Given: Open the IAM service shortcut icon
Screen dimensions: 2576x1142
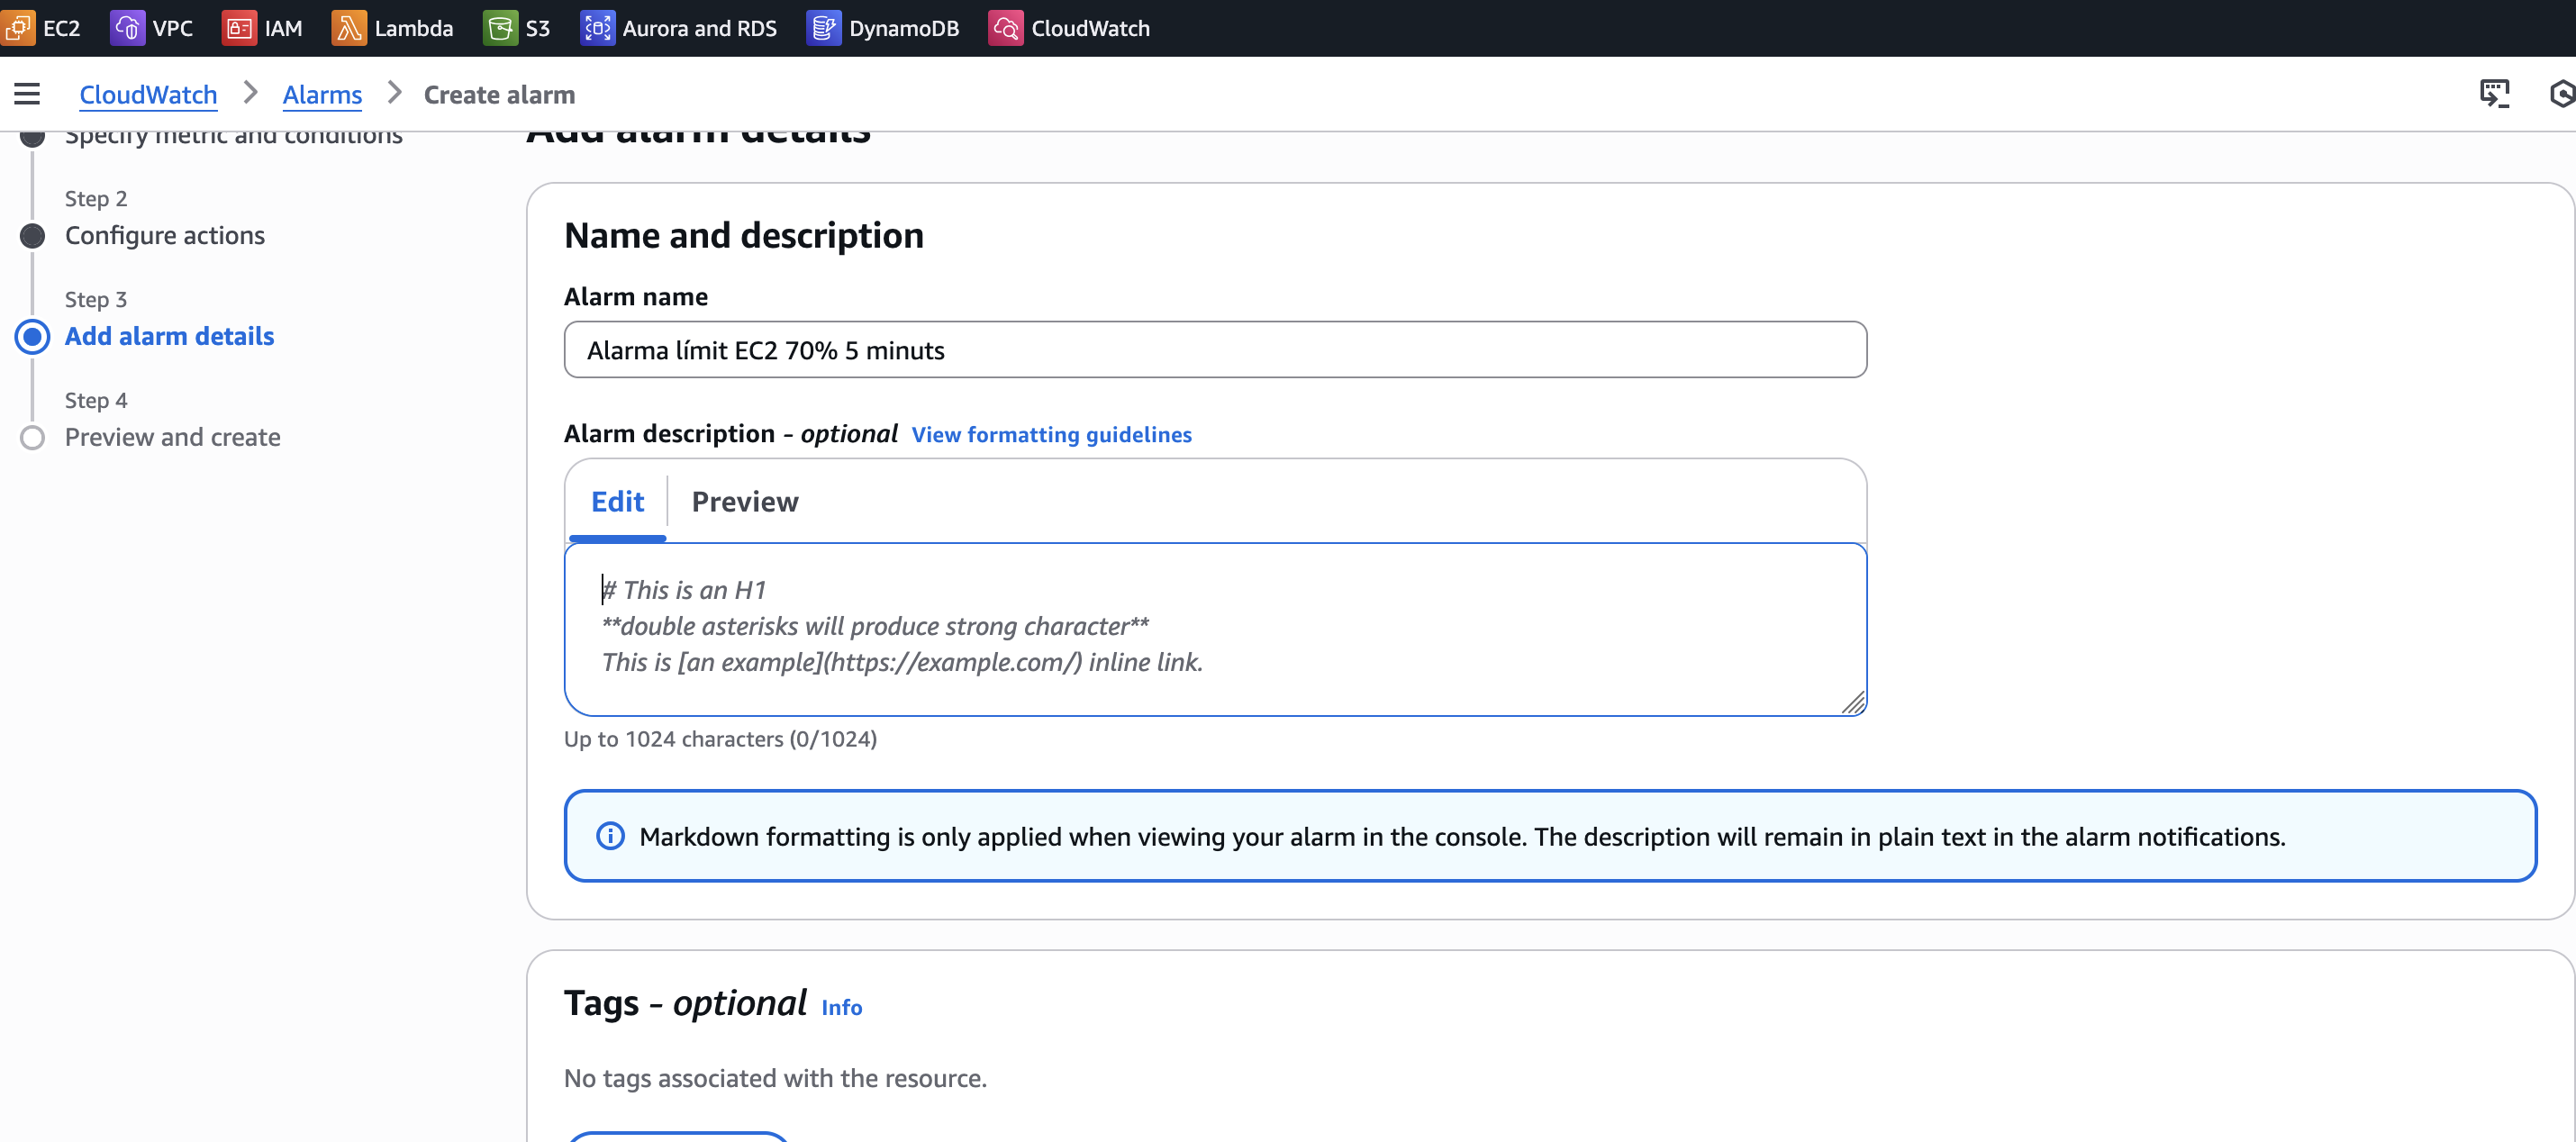Looking at the screenshot, I should click(x=238, y=28).
